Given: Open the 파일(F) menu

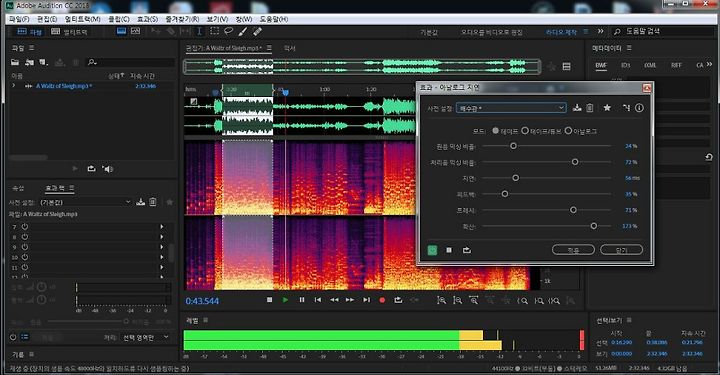Looking at the screenshot, I should (19, 19).
